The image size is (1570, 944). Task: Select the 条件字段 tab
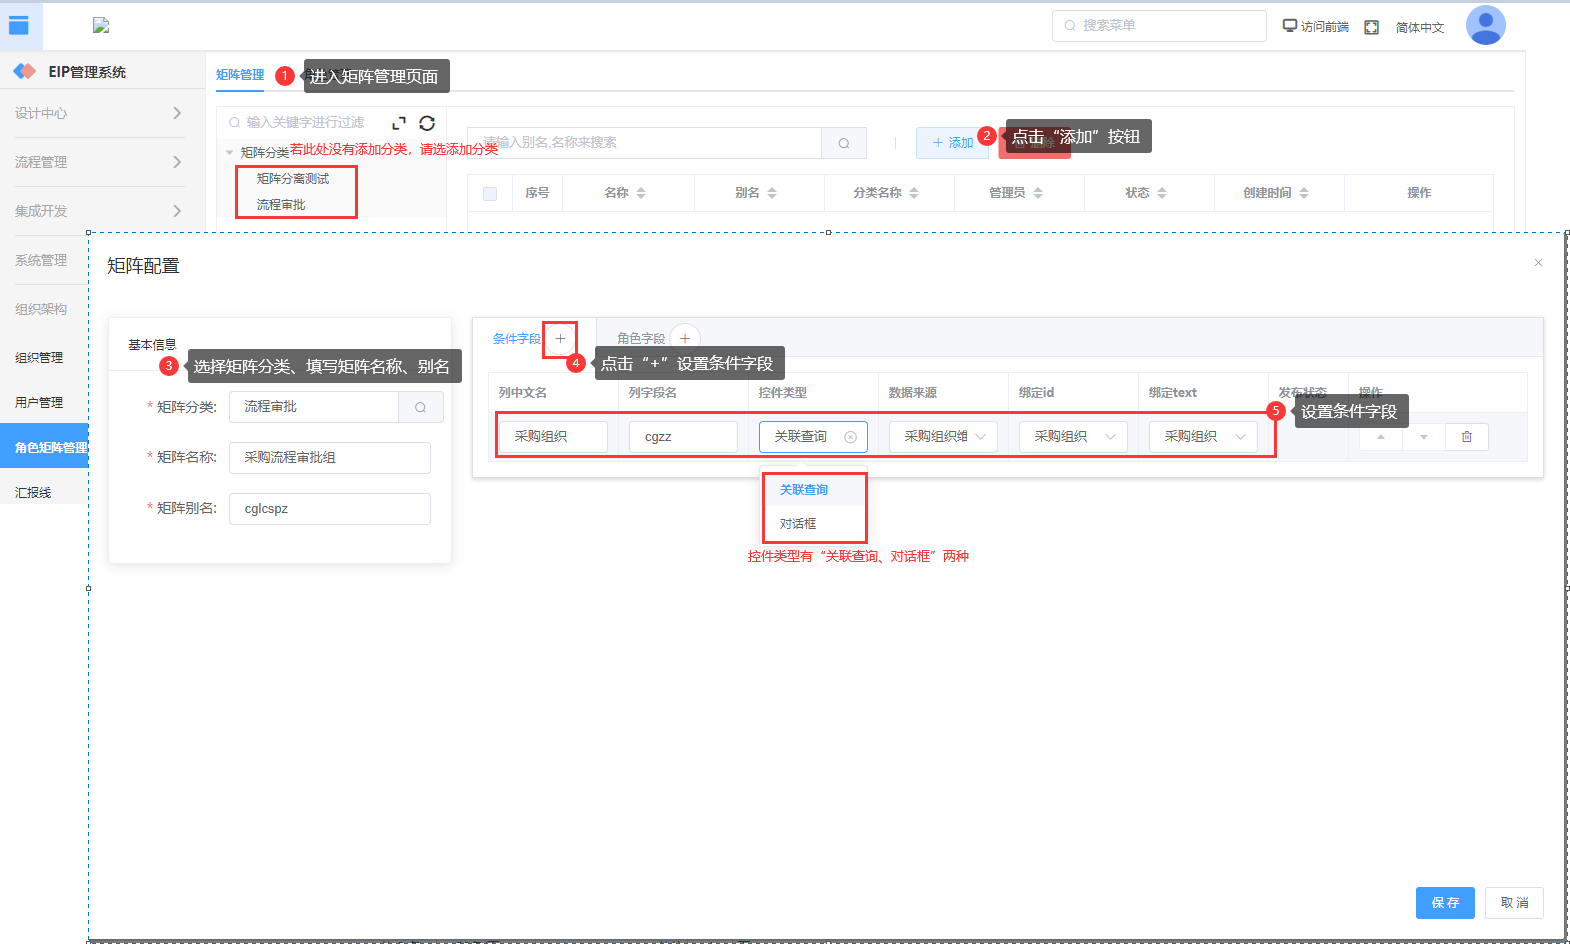[517, 339]
